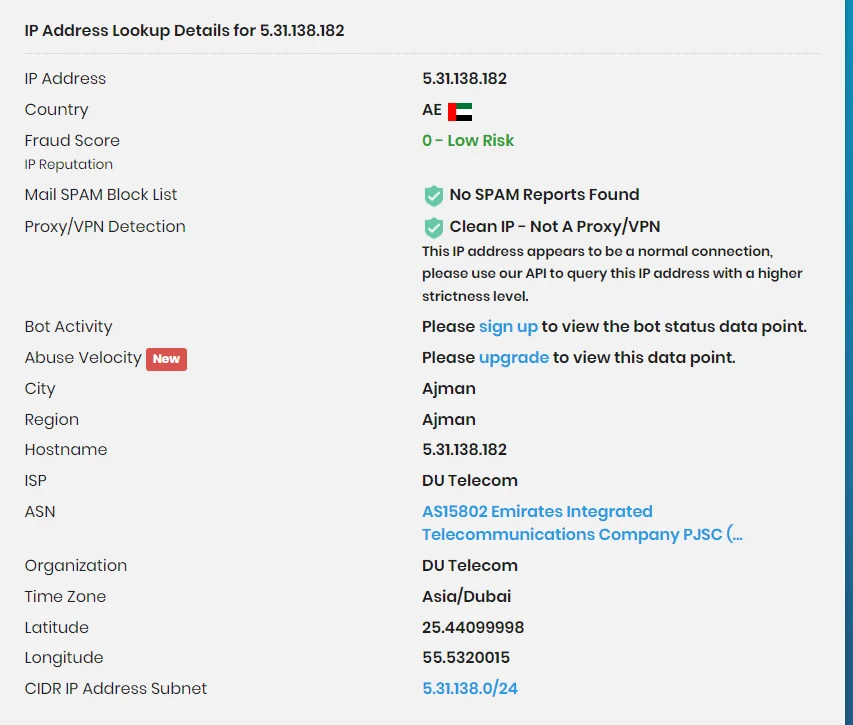
Task: Click the Asia/Dubai time zone value
Action: pos(466,597)
